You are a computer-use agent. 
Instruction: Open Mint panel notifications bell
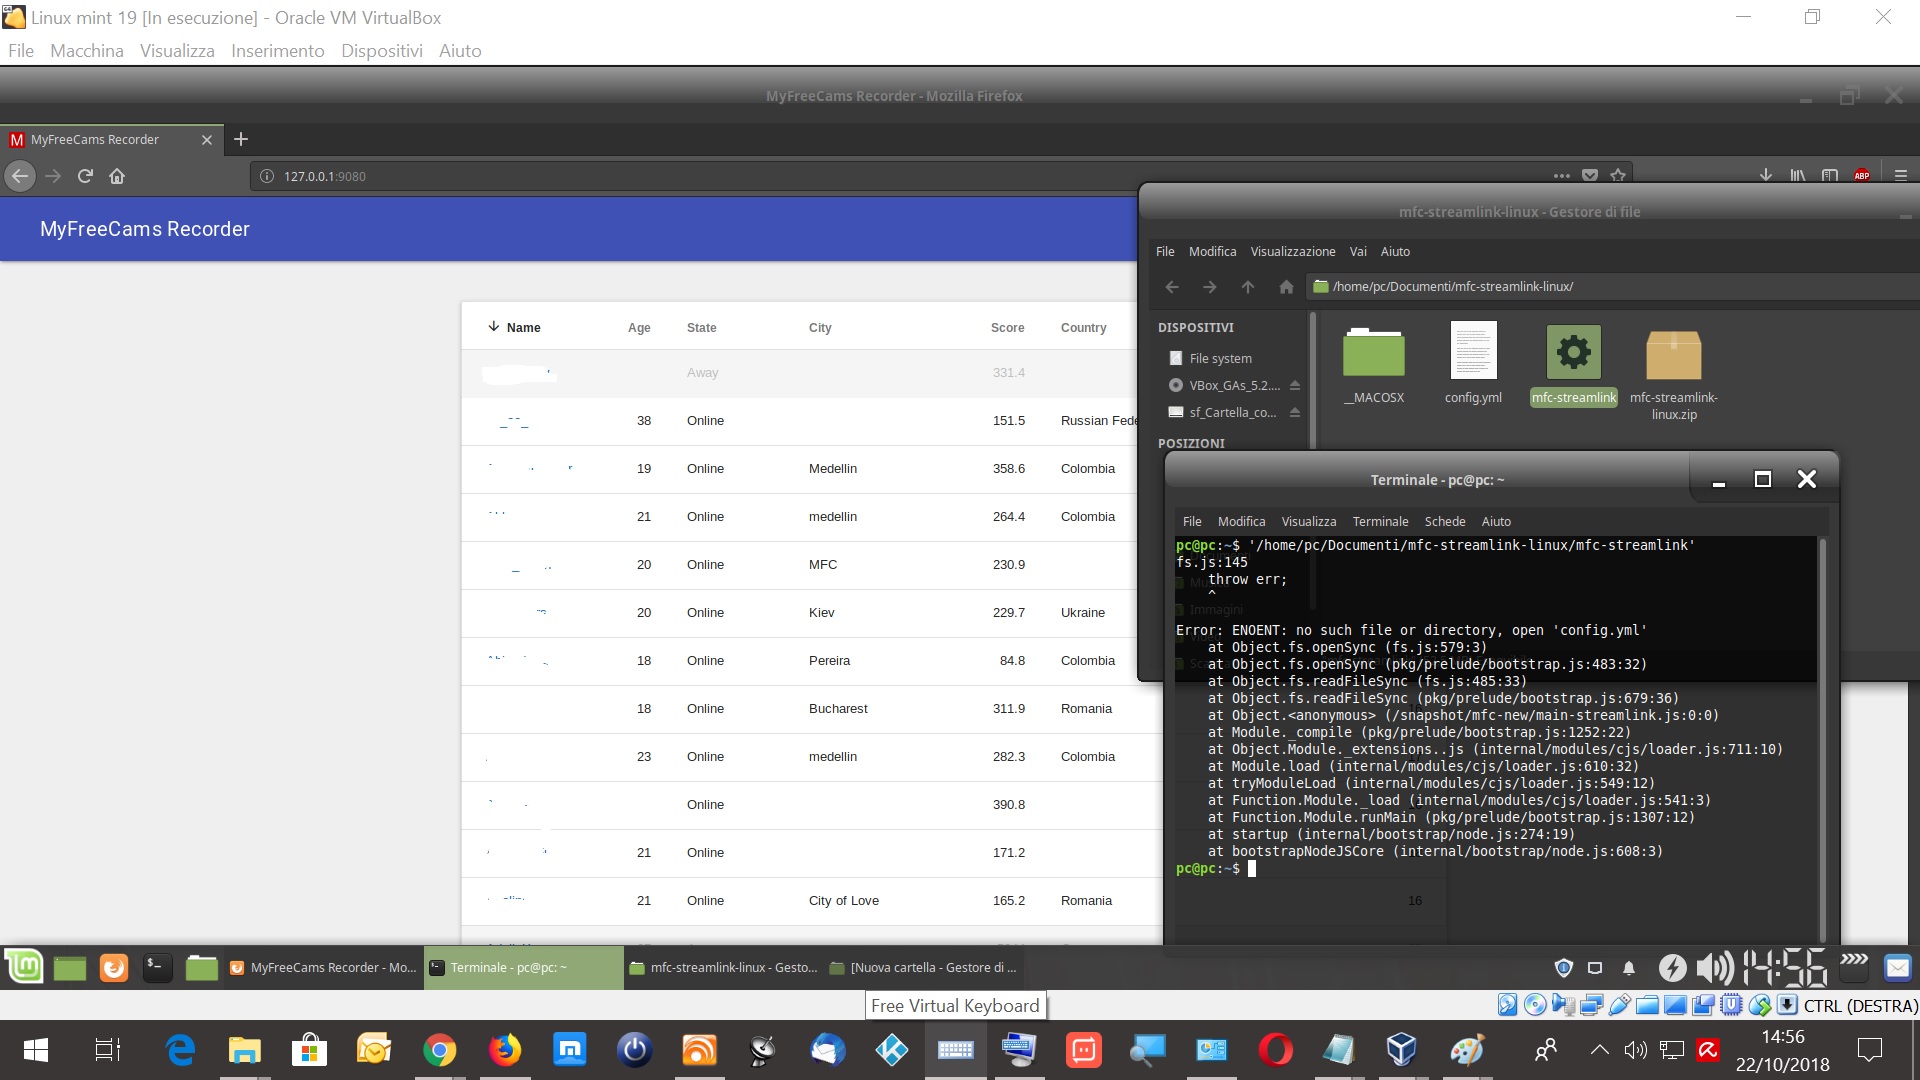pos(1629,968)
